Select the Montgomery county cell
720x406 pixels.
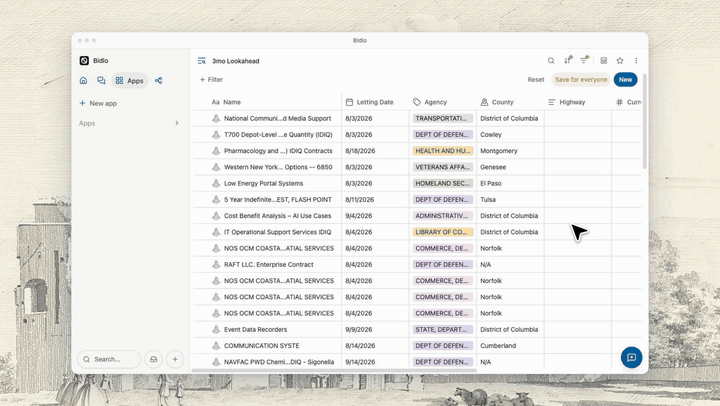coord(510,151)
